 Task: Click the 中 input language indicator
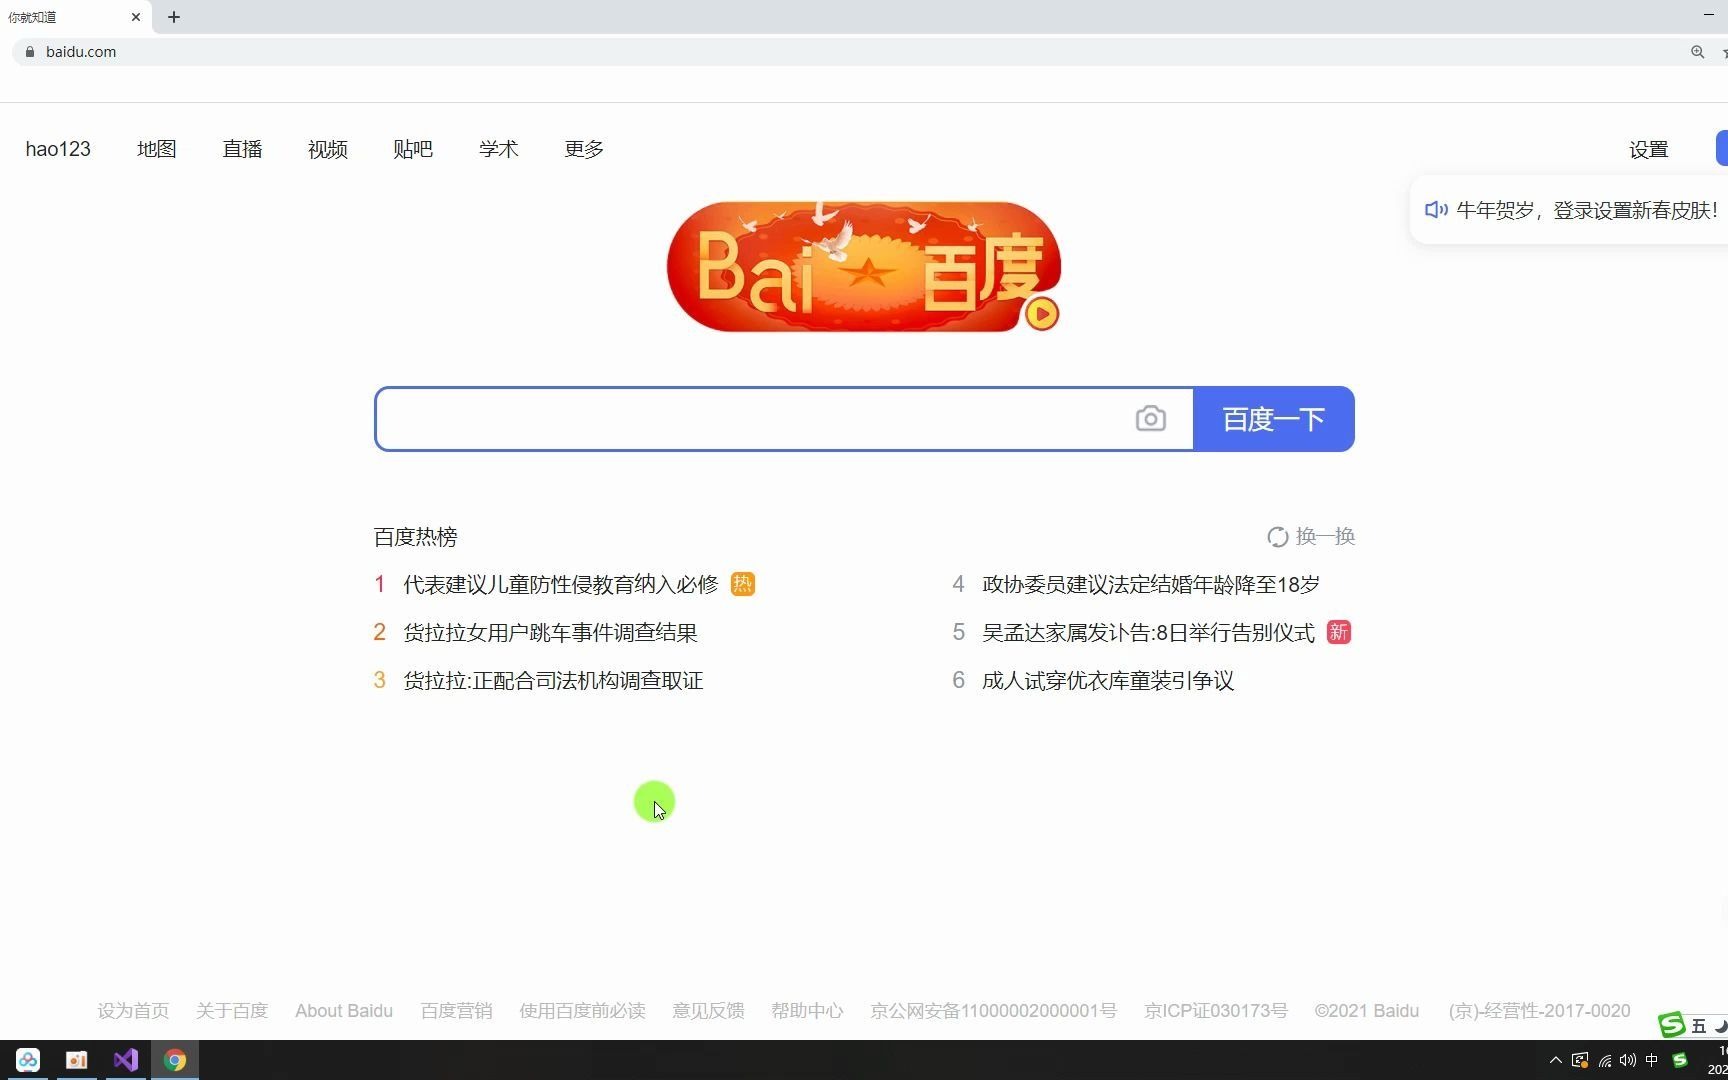point(1652,1060)
